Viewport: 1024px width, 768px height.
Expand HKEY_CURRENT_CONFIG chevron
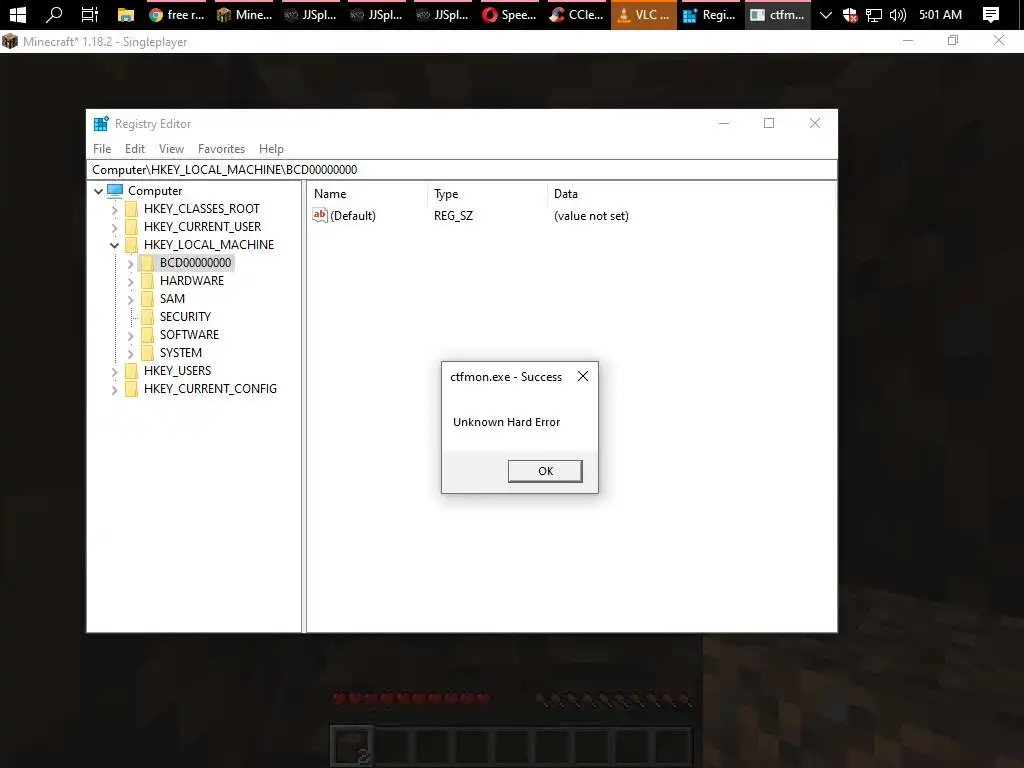114,390
